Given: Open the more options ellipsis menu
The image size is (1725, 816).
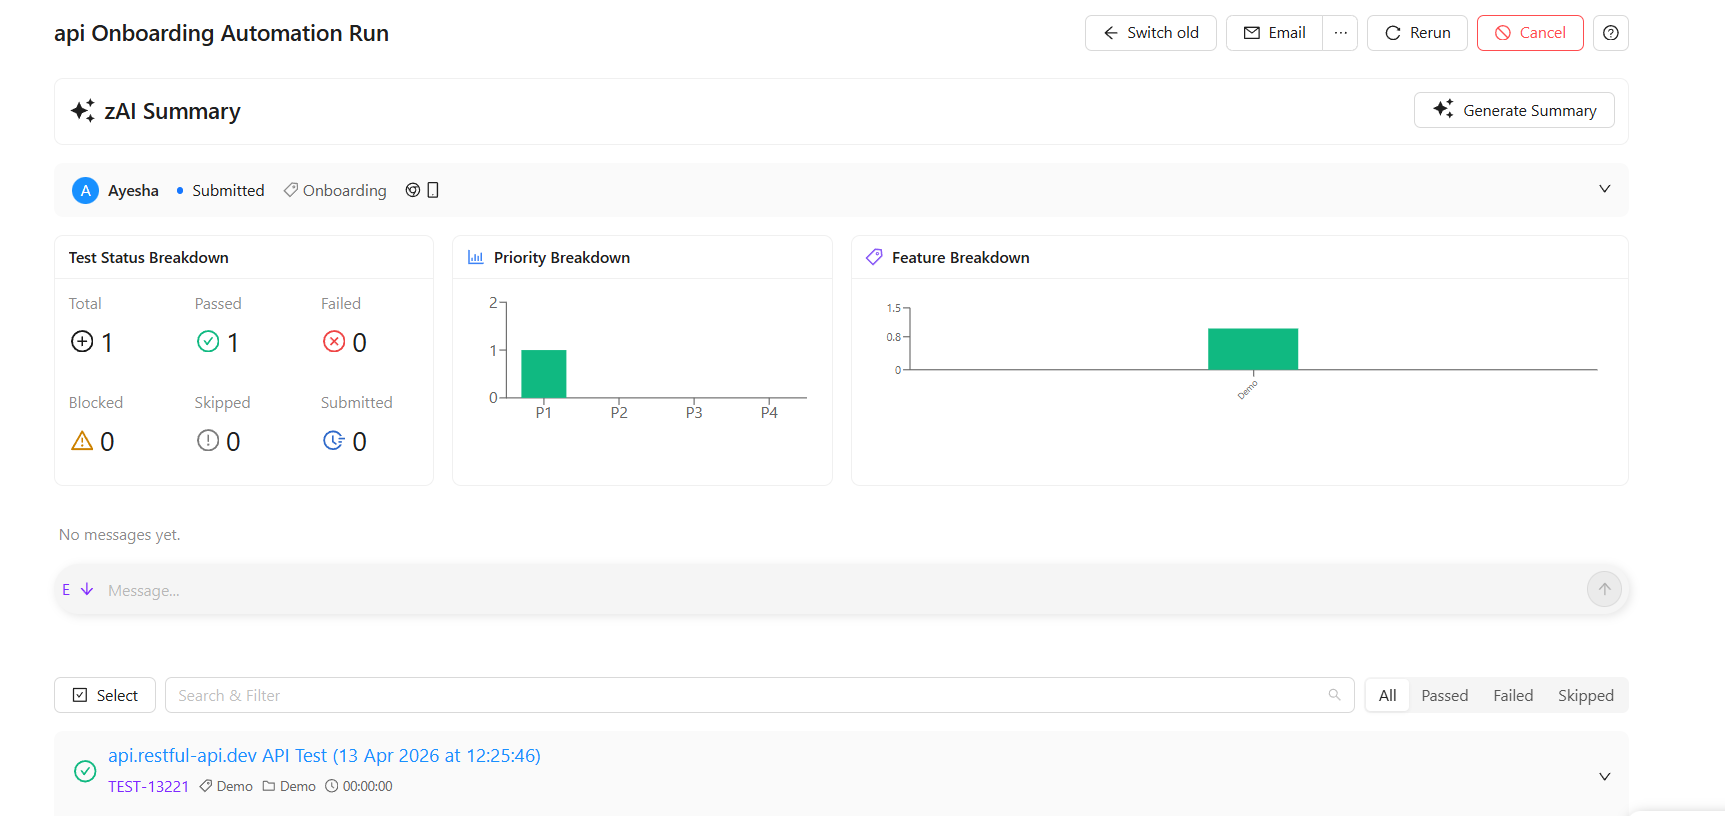Looking at the screenshot, I should (1340, 33).
